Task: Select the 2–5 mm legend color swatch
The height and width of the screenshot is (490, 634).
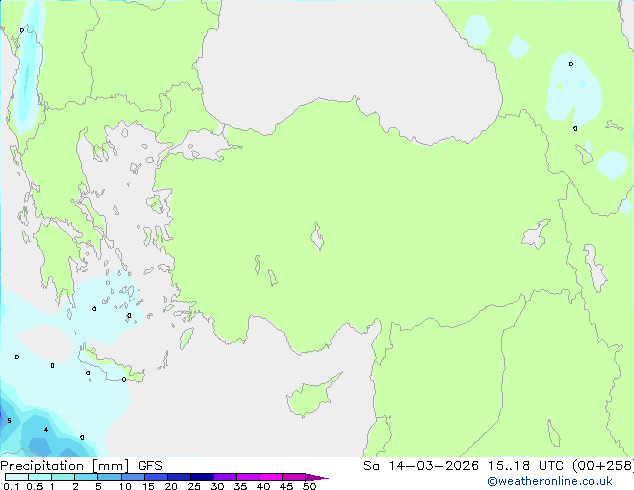Action: point(86,477)
